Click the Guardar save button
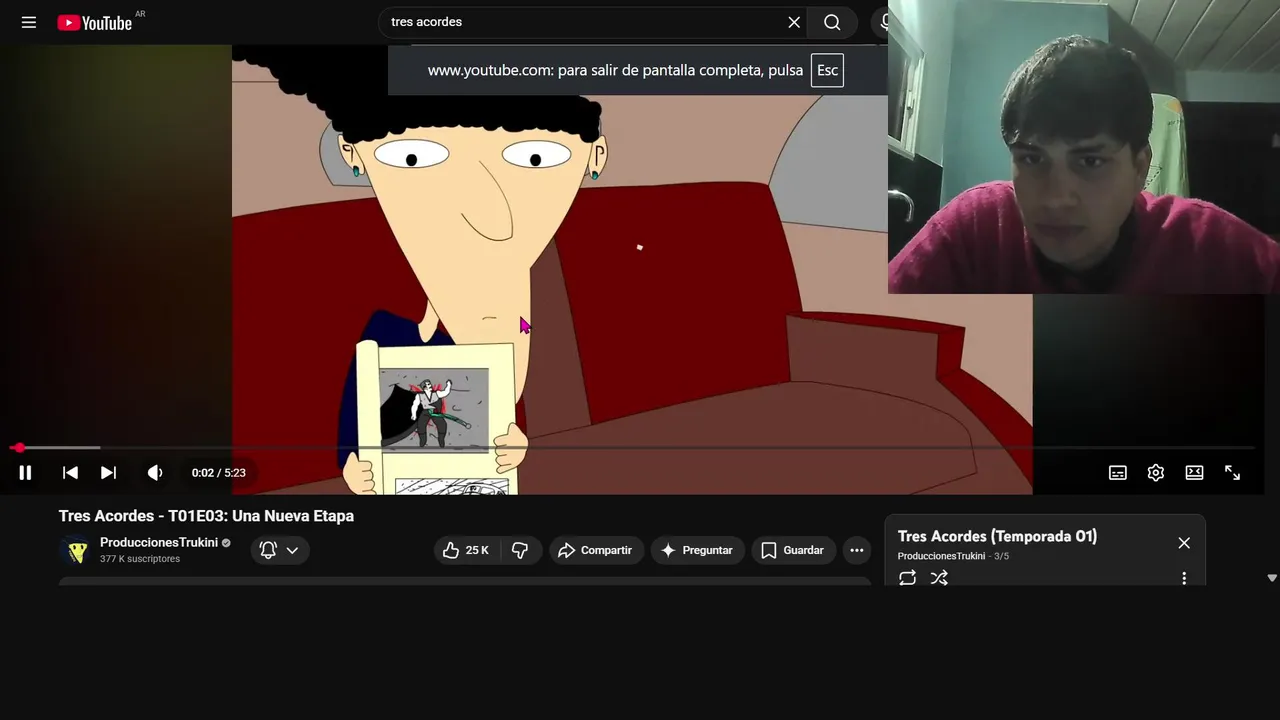Image resolution: width=1280 pixels, height=720 pixels. click(793, 550)
